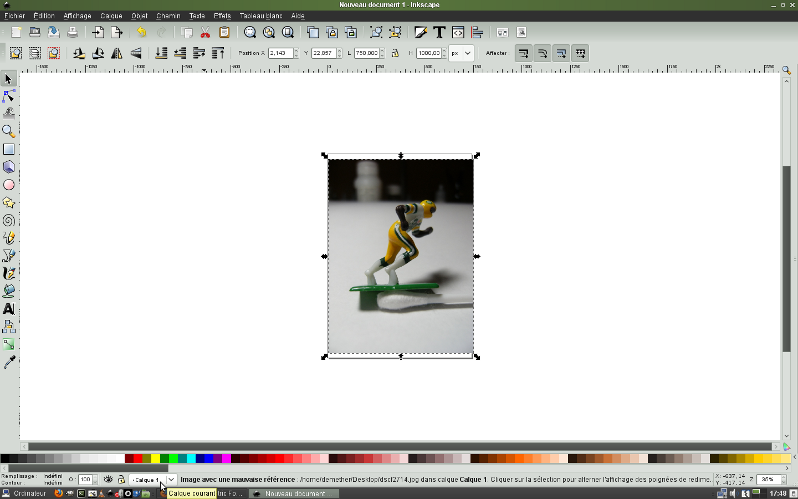The width and height of the screenshot is (798, 499).
Task: Click the Open file icon
Action: (35, 32)
